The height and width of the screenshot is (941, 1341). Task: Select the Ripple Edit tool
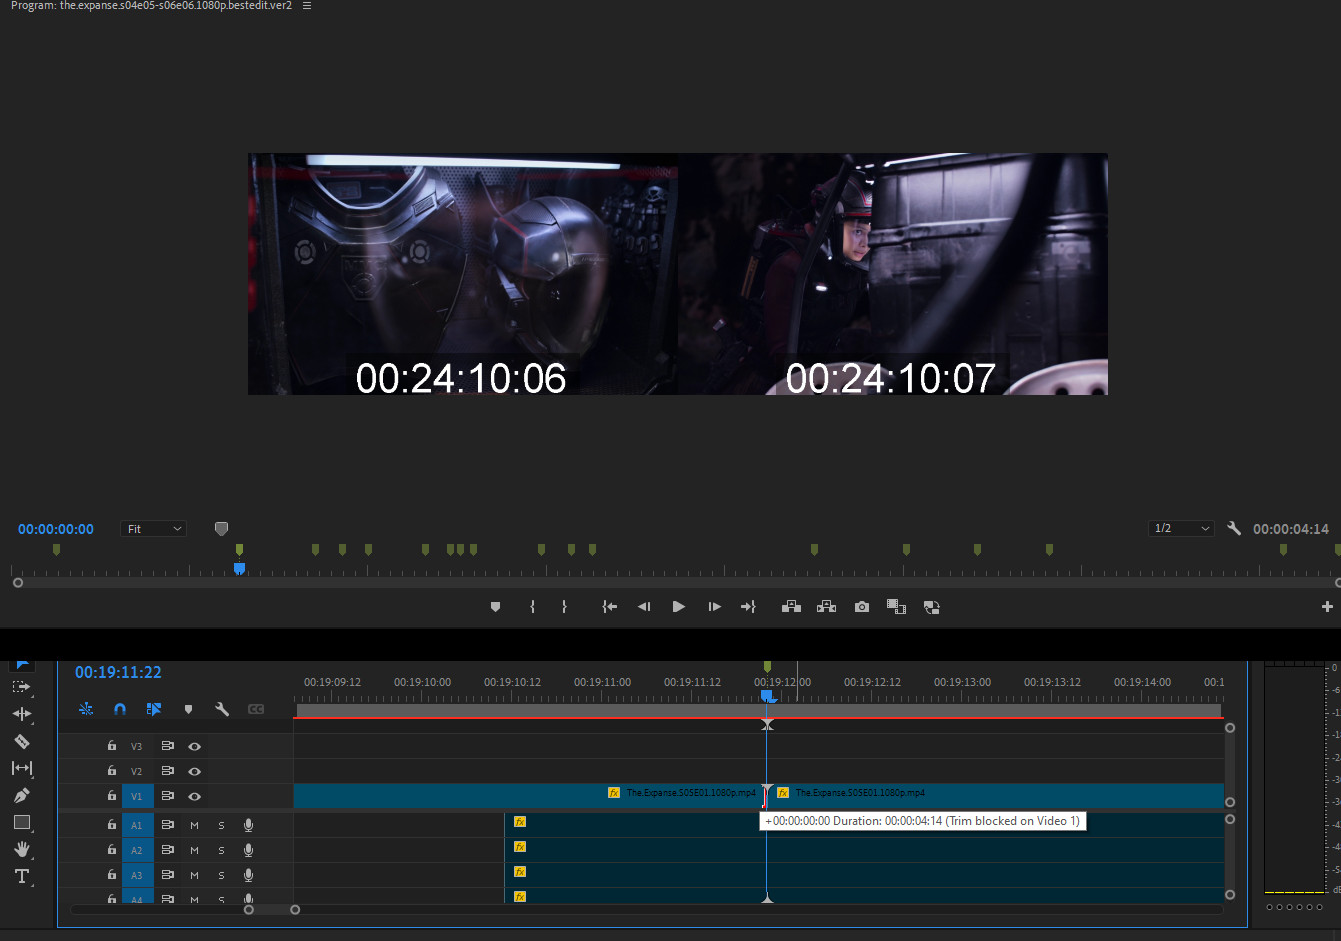21,714
